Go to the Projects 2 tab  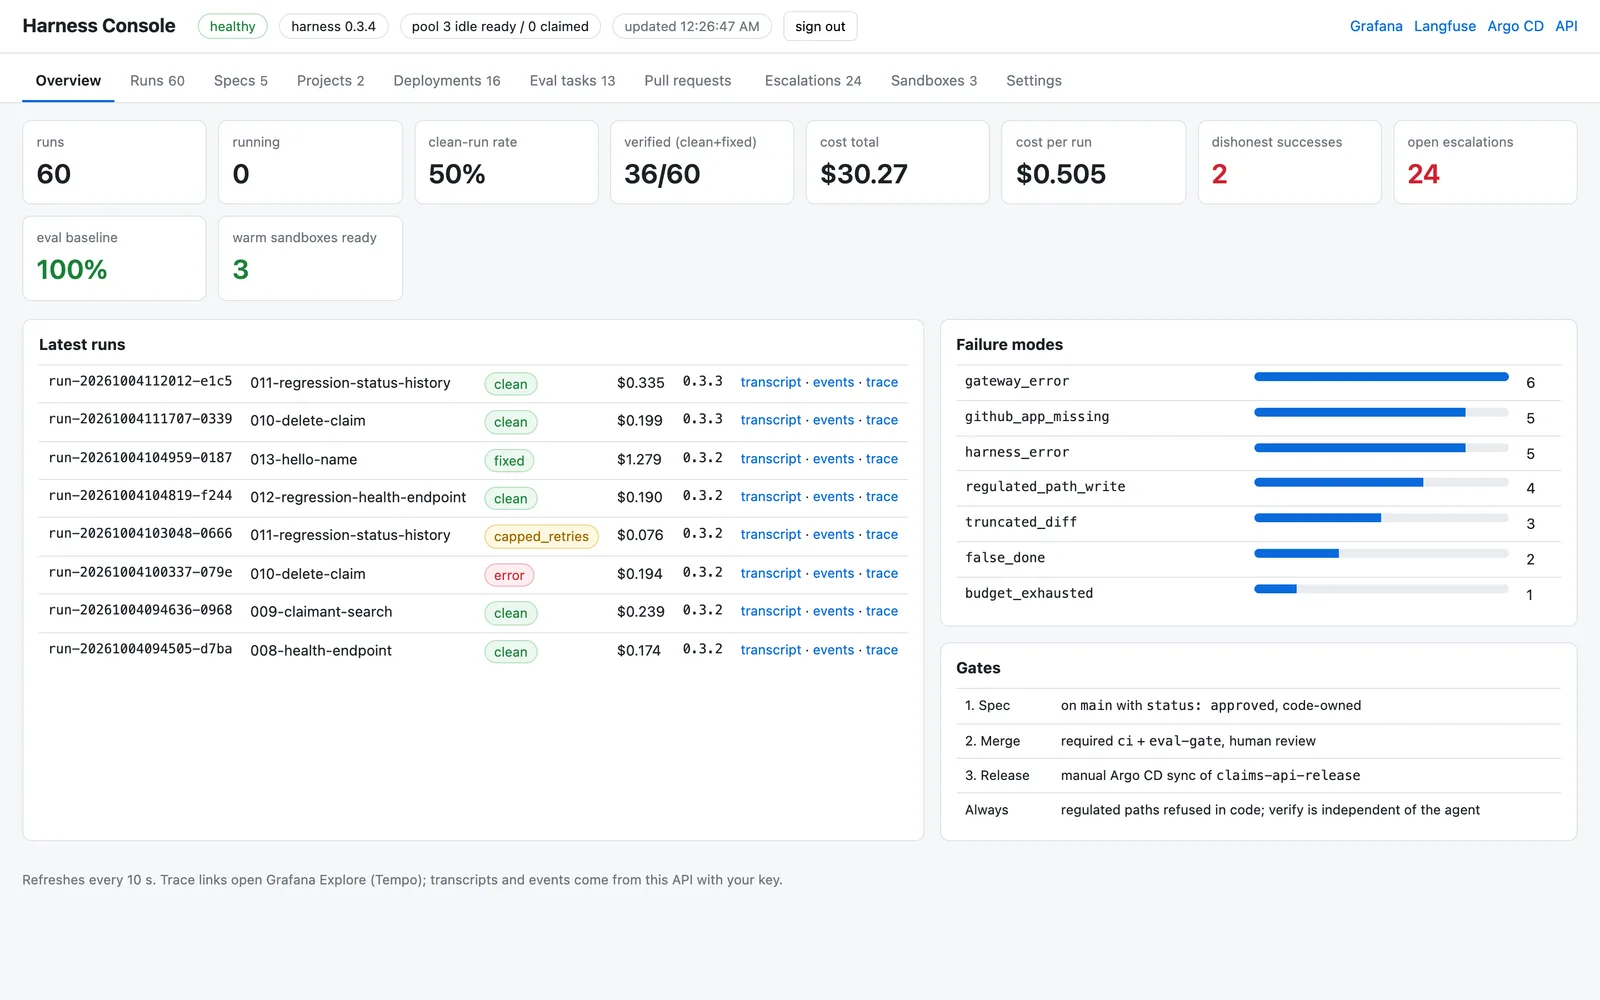coord(330,81)
